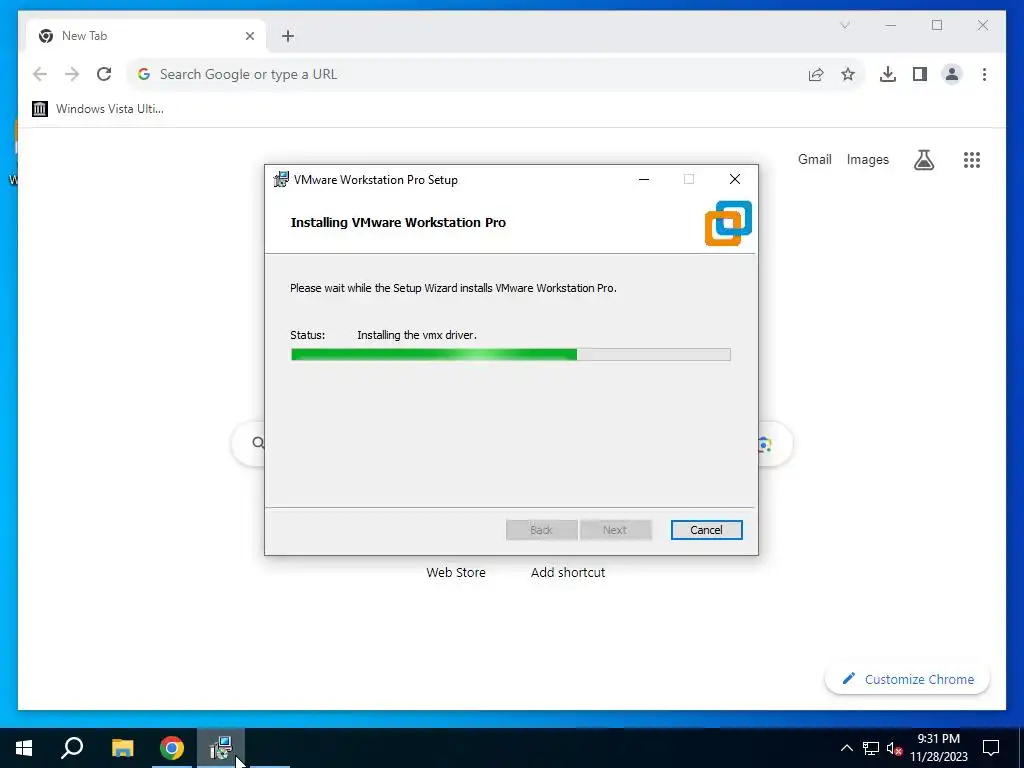
Task: Close the New Tab tab
Action: (249, 36)
